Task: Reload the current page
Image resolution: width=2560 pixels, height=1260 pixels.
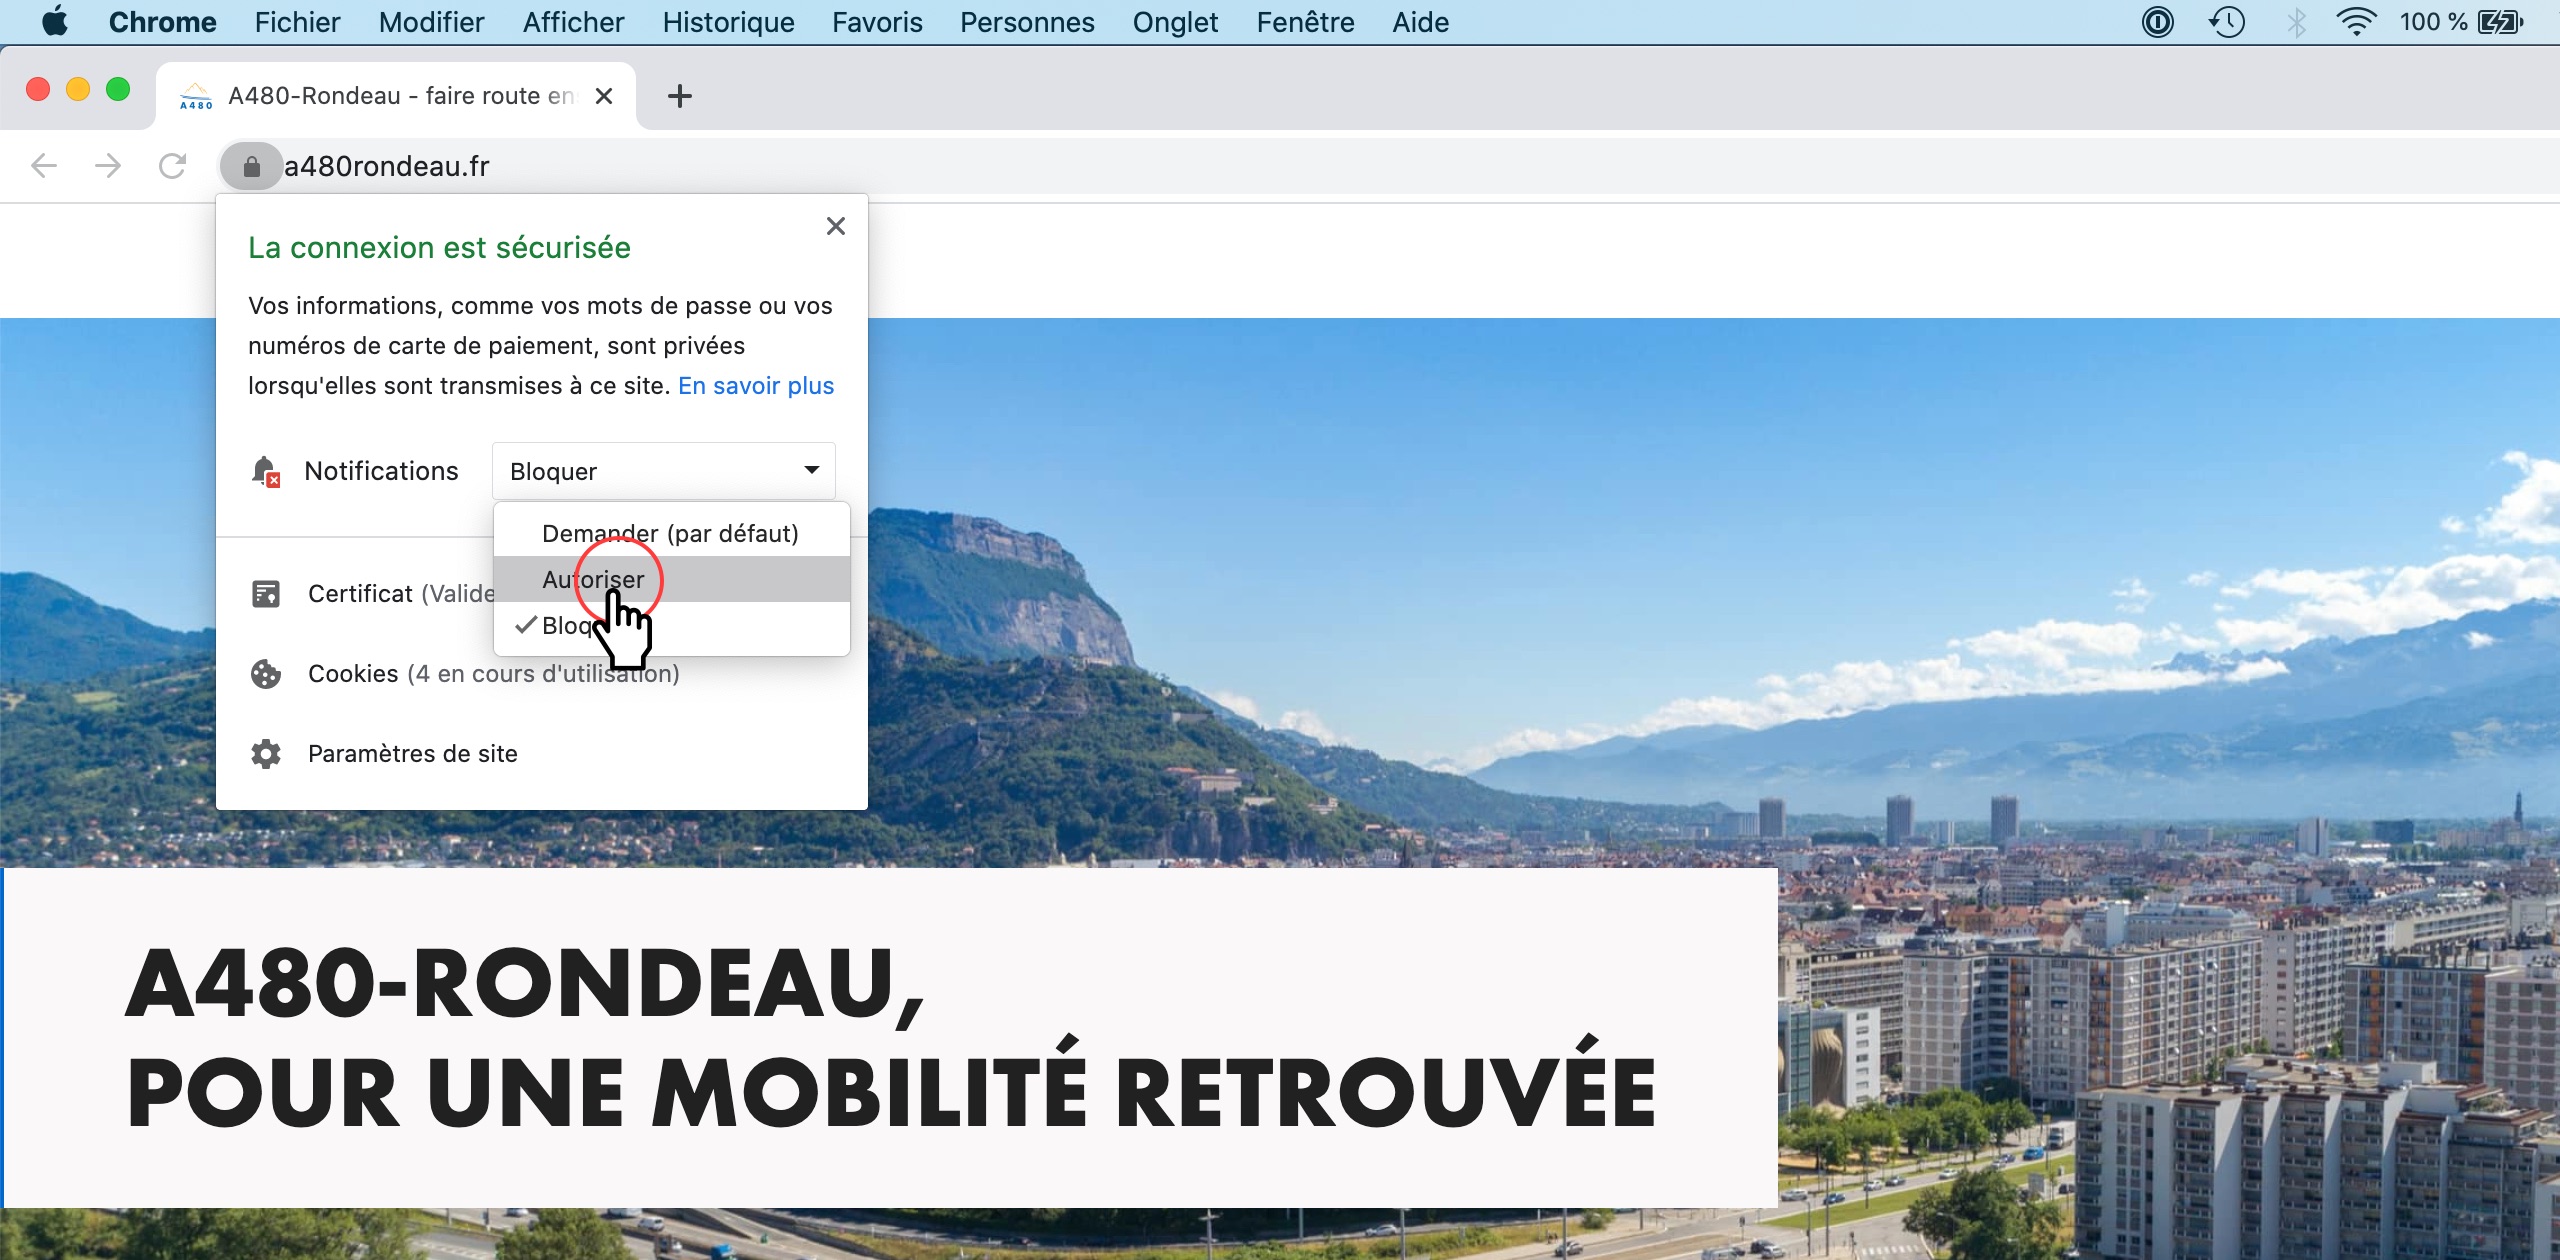Action: [173, 166]
